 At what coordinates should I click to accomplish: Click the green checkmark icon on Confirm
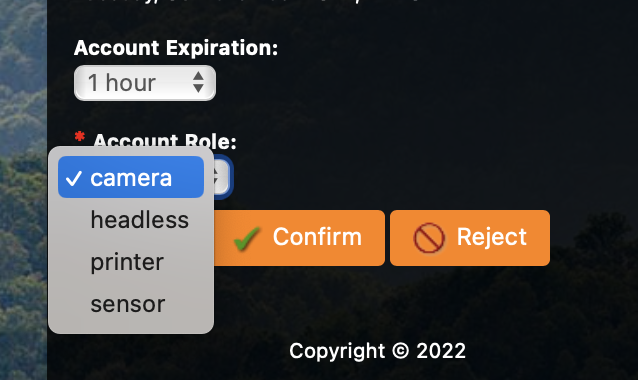[x=247, y=238]
